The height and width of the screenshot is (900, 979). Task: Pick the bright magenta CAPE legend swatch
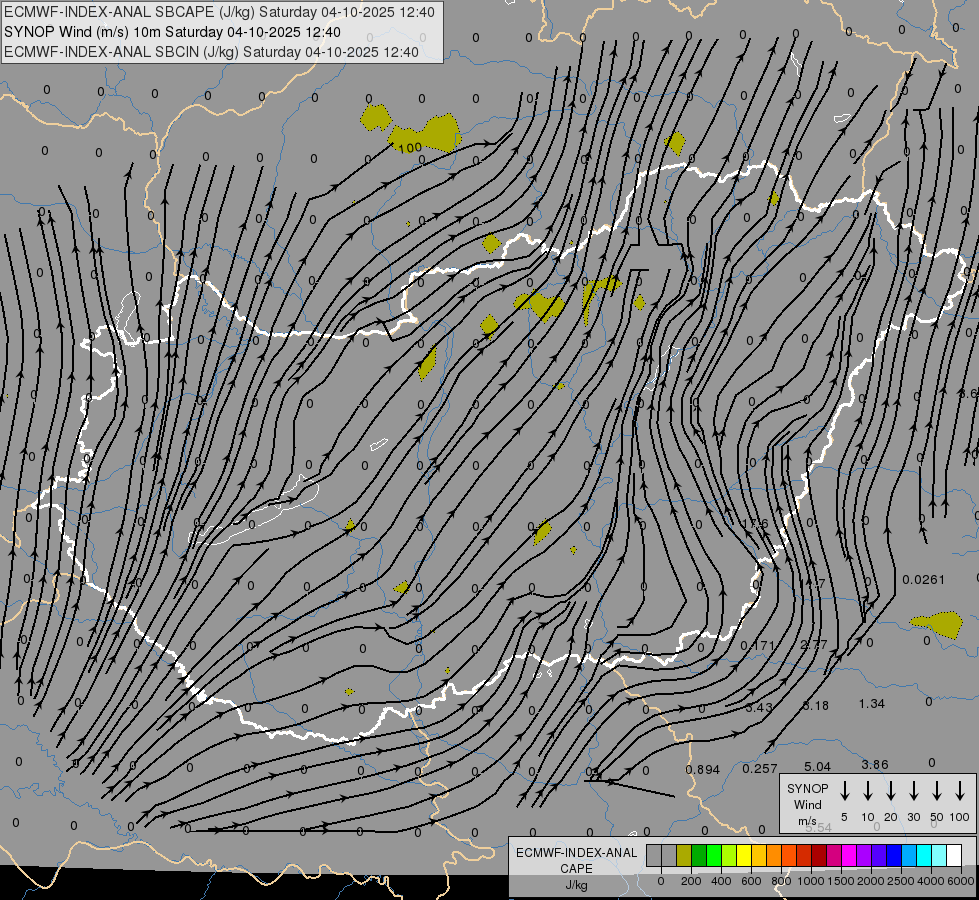pos(849,855)
